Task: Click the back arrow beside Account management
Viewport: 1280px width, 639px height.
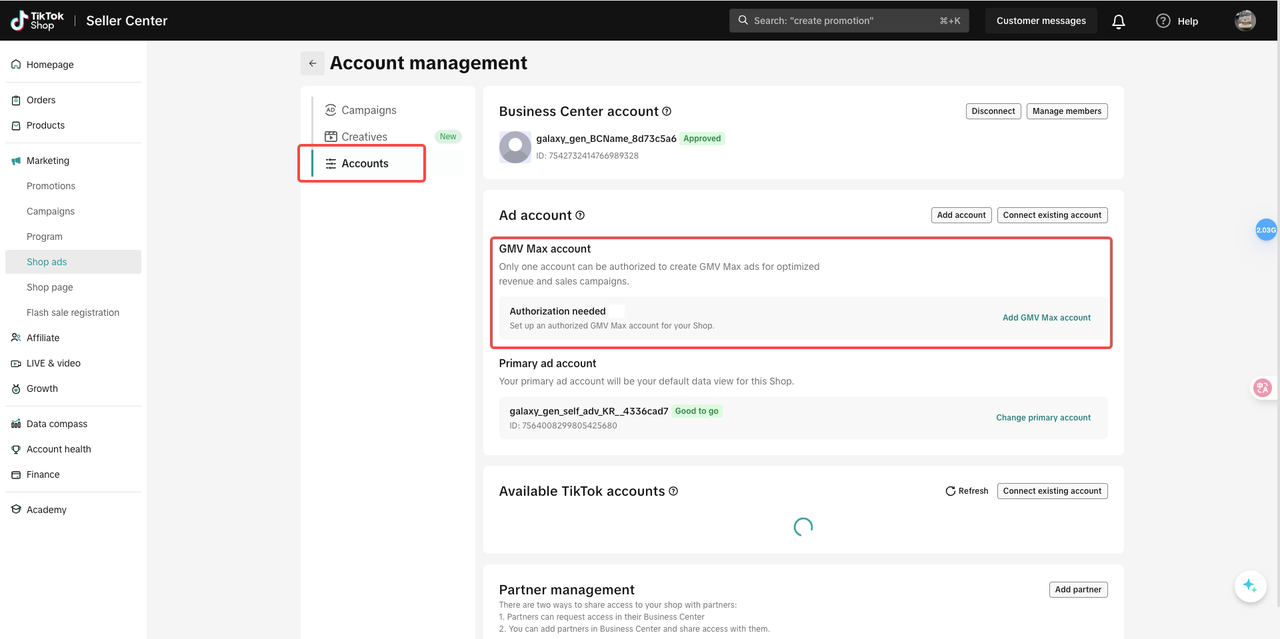Action: [312, 63]
